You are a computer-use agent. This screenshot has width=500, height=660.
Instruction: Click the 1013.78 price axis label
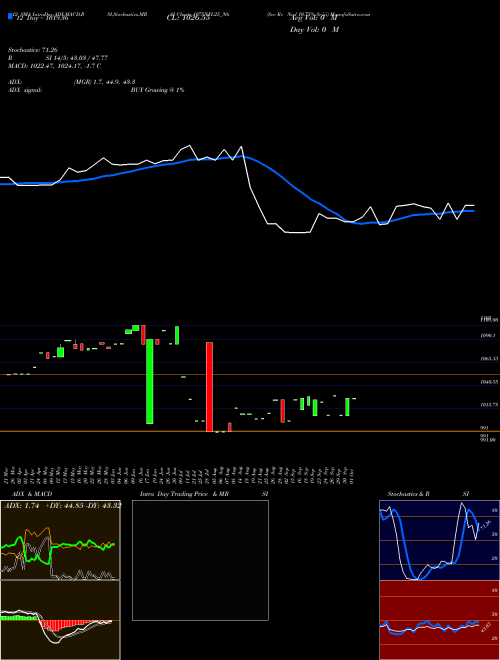coord(489,405)
